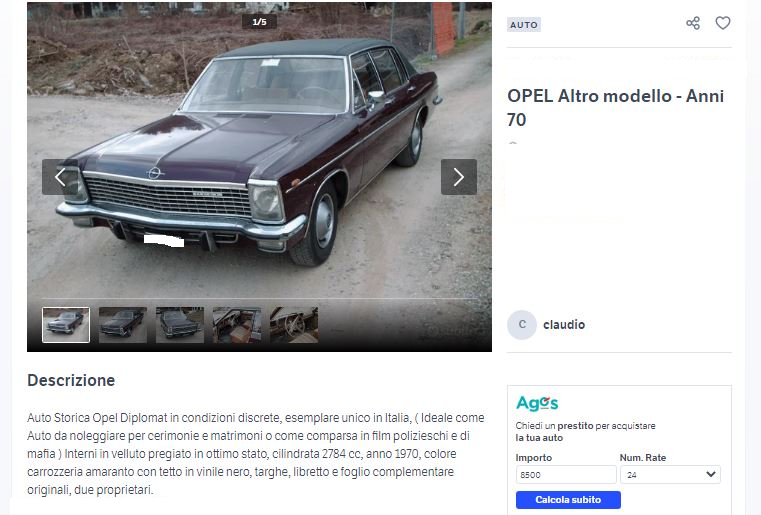761x515 pixels.
Task: Select the third car thumbnail
Action: tap(180, 325)
